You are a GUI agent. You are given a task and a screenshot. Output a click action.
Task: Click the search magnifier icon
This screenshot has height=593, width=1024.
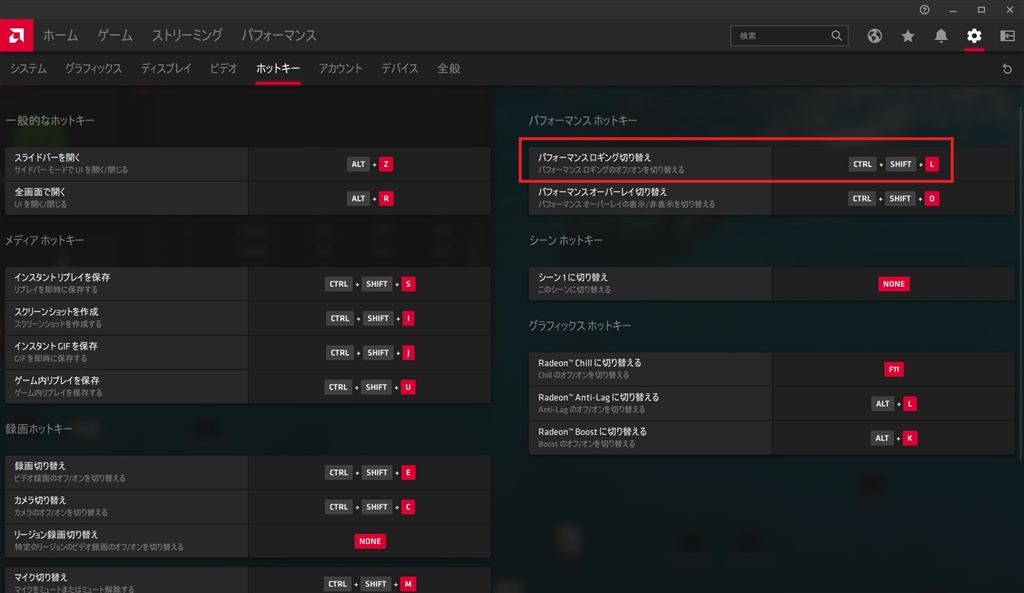837,36
